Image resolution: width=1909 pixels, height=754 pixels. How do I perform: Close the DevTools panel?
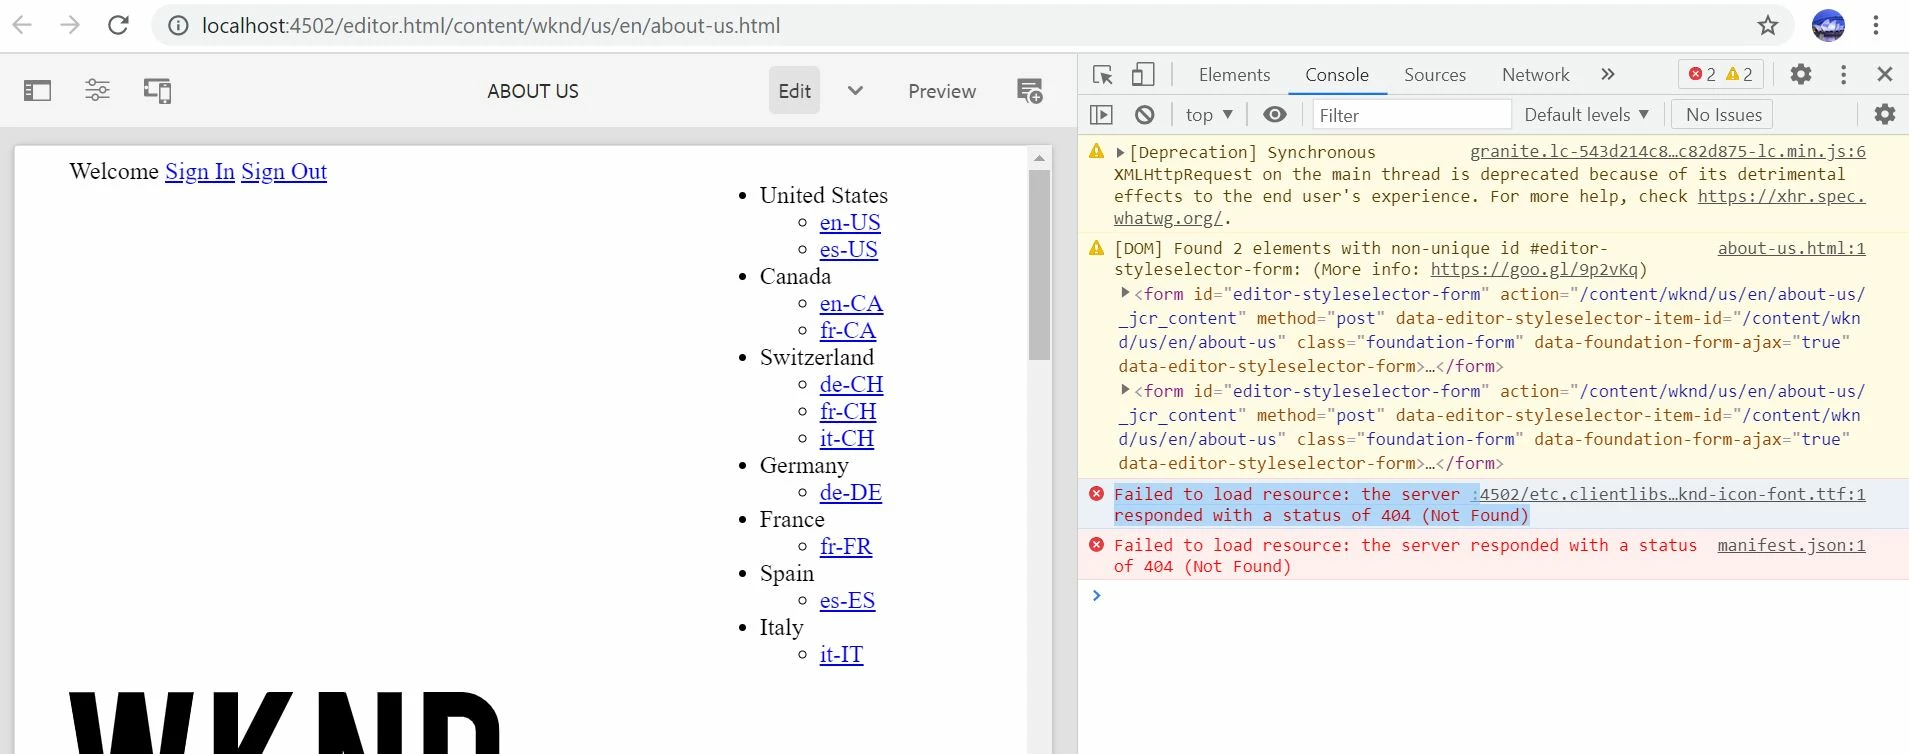1885,74
